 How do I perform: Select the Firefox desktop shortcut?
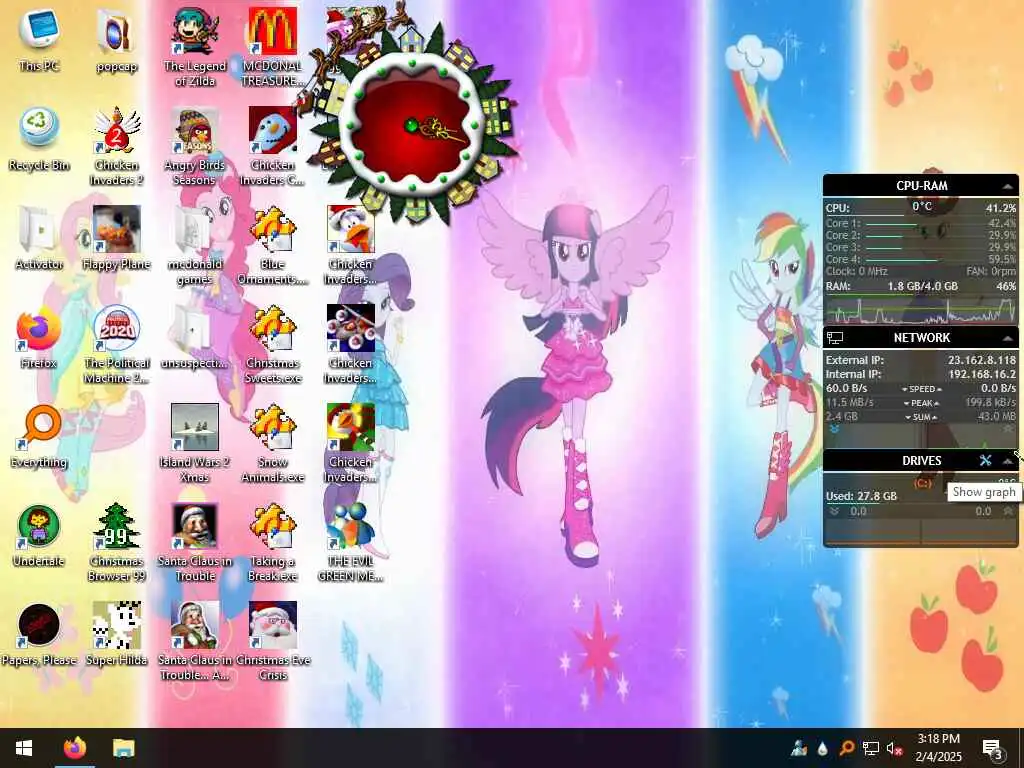[x=39, y=337]
